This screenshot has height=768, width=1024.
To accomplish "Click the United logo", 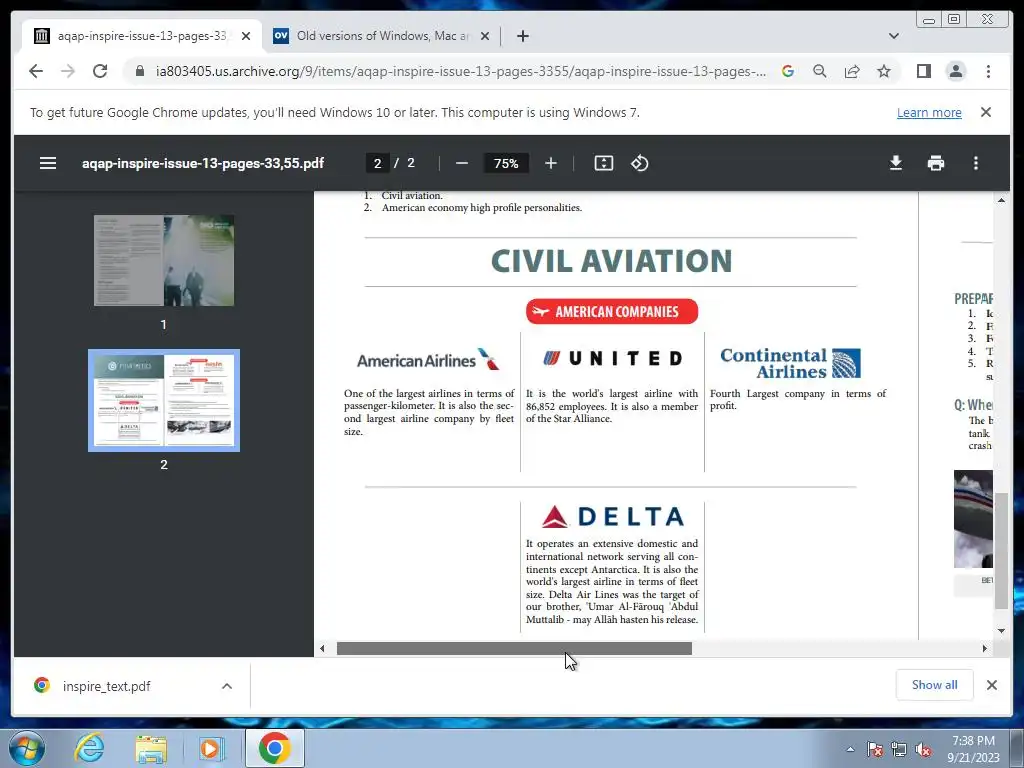I will (x=613, y=358).
